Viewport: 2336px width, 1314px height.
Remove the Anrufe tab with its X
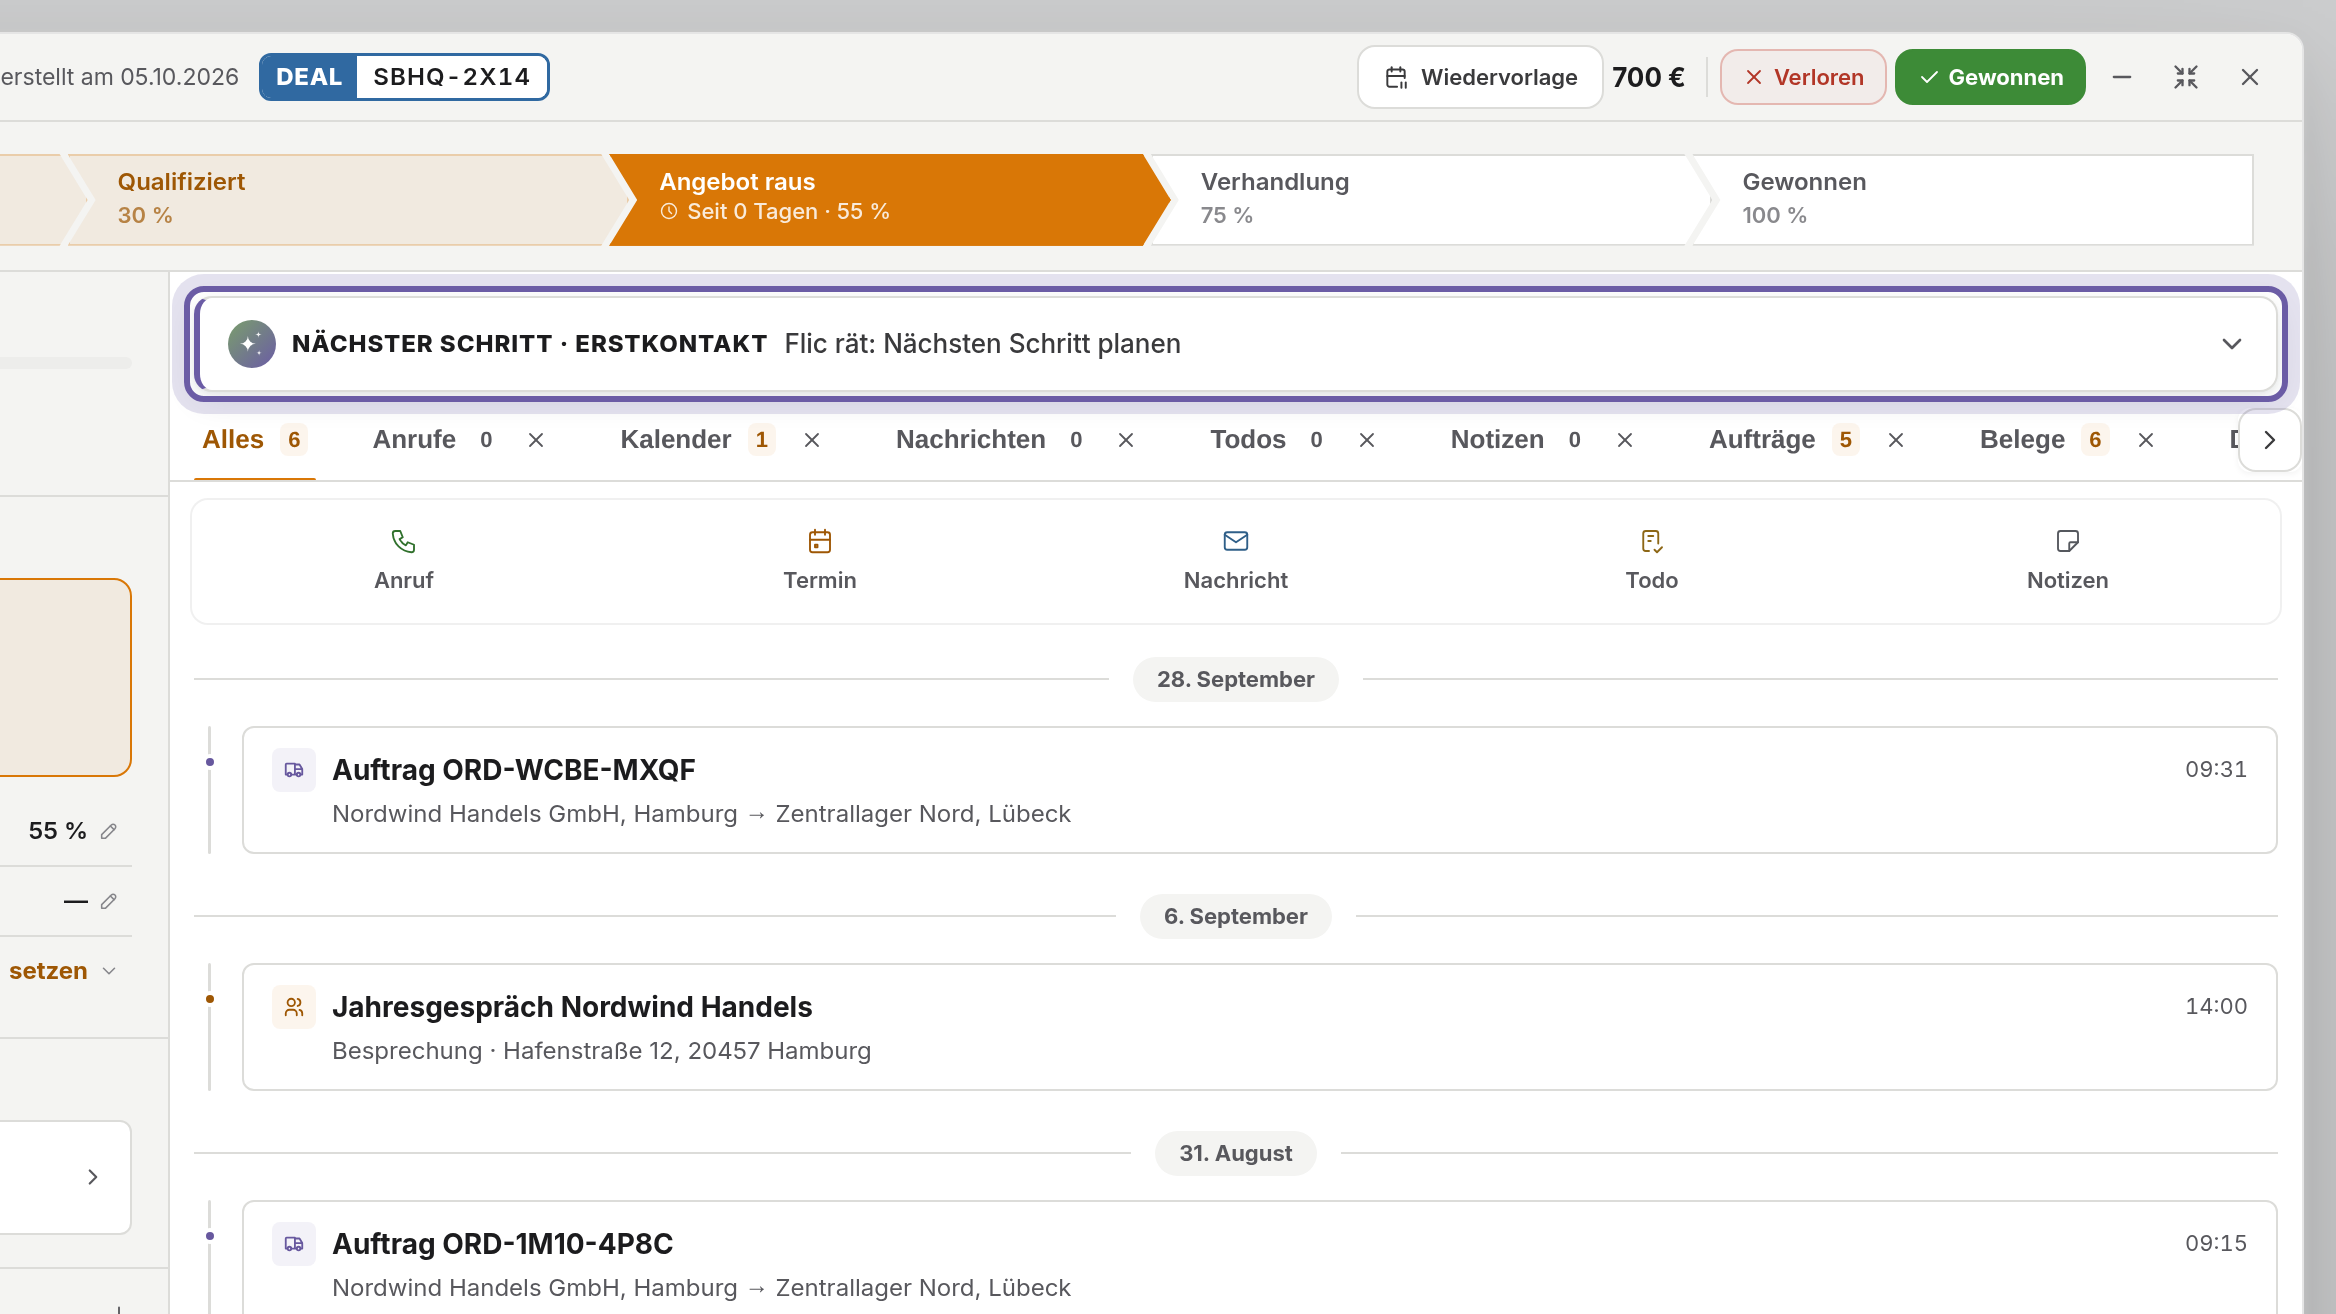(536, 440)
